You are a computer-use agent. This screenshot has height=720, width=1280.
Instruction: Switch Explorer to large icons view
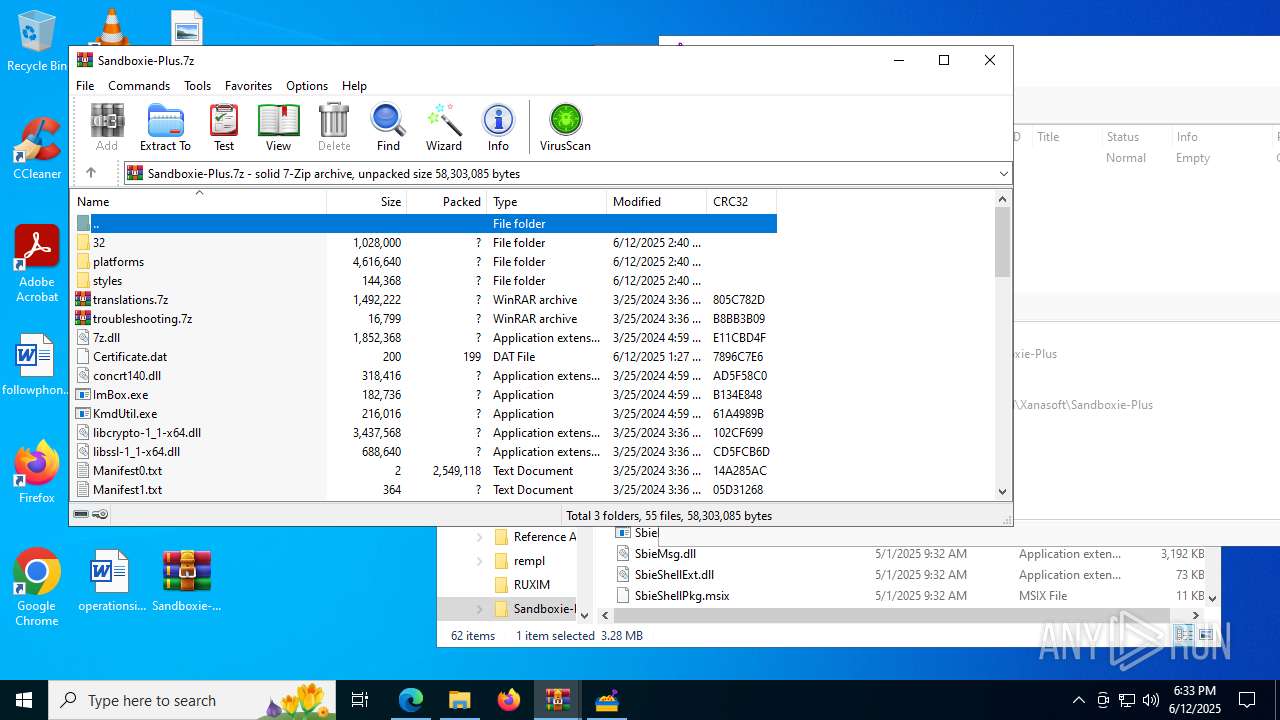coord(1206,634)
